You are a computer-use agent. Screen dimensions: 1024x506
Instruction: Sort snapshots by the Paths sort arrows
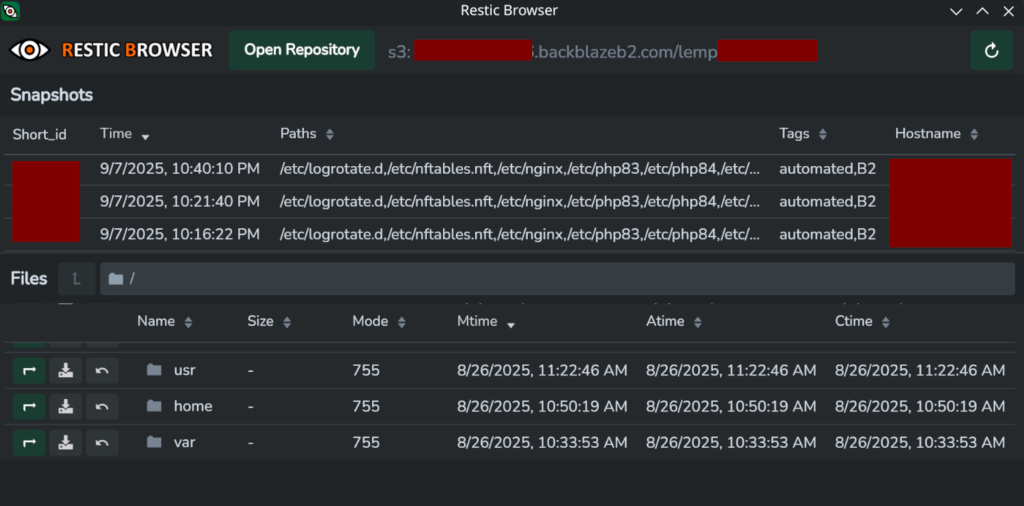click(330, 134)
